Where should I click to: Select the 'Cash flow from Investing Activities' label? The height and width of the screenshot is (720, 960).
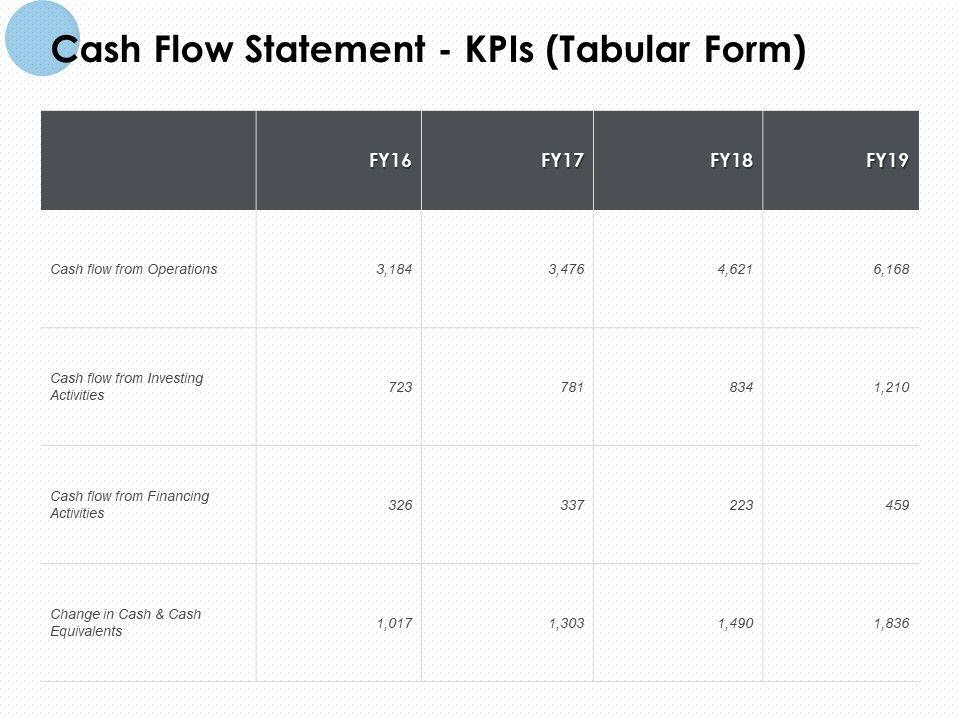coord(126,386)
